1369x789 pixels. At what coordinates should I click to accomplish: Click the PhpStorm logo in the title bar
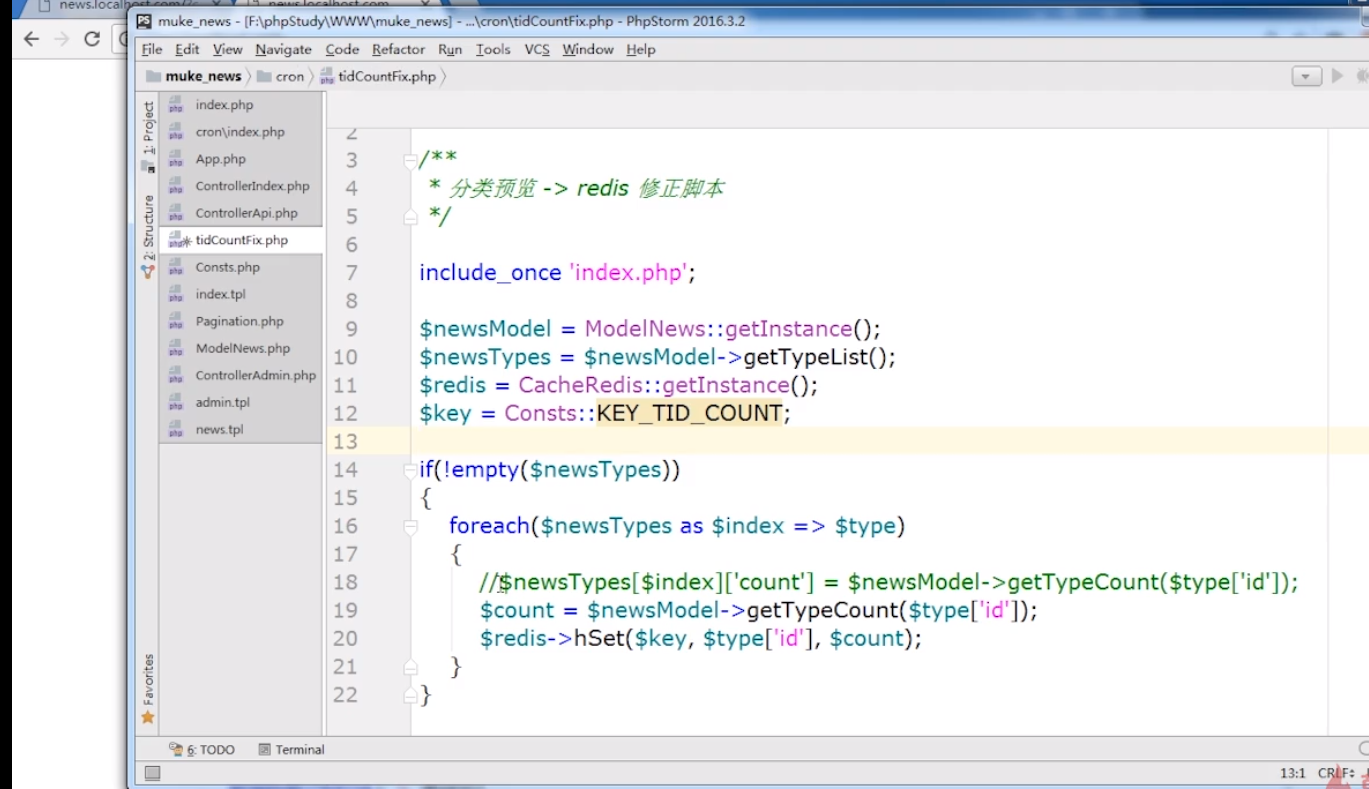[145, 21]
